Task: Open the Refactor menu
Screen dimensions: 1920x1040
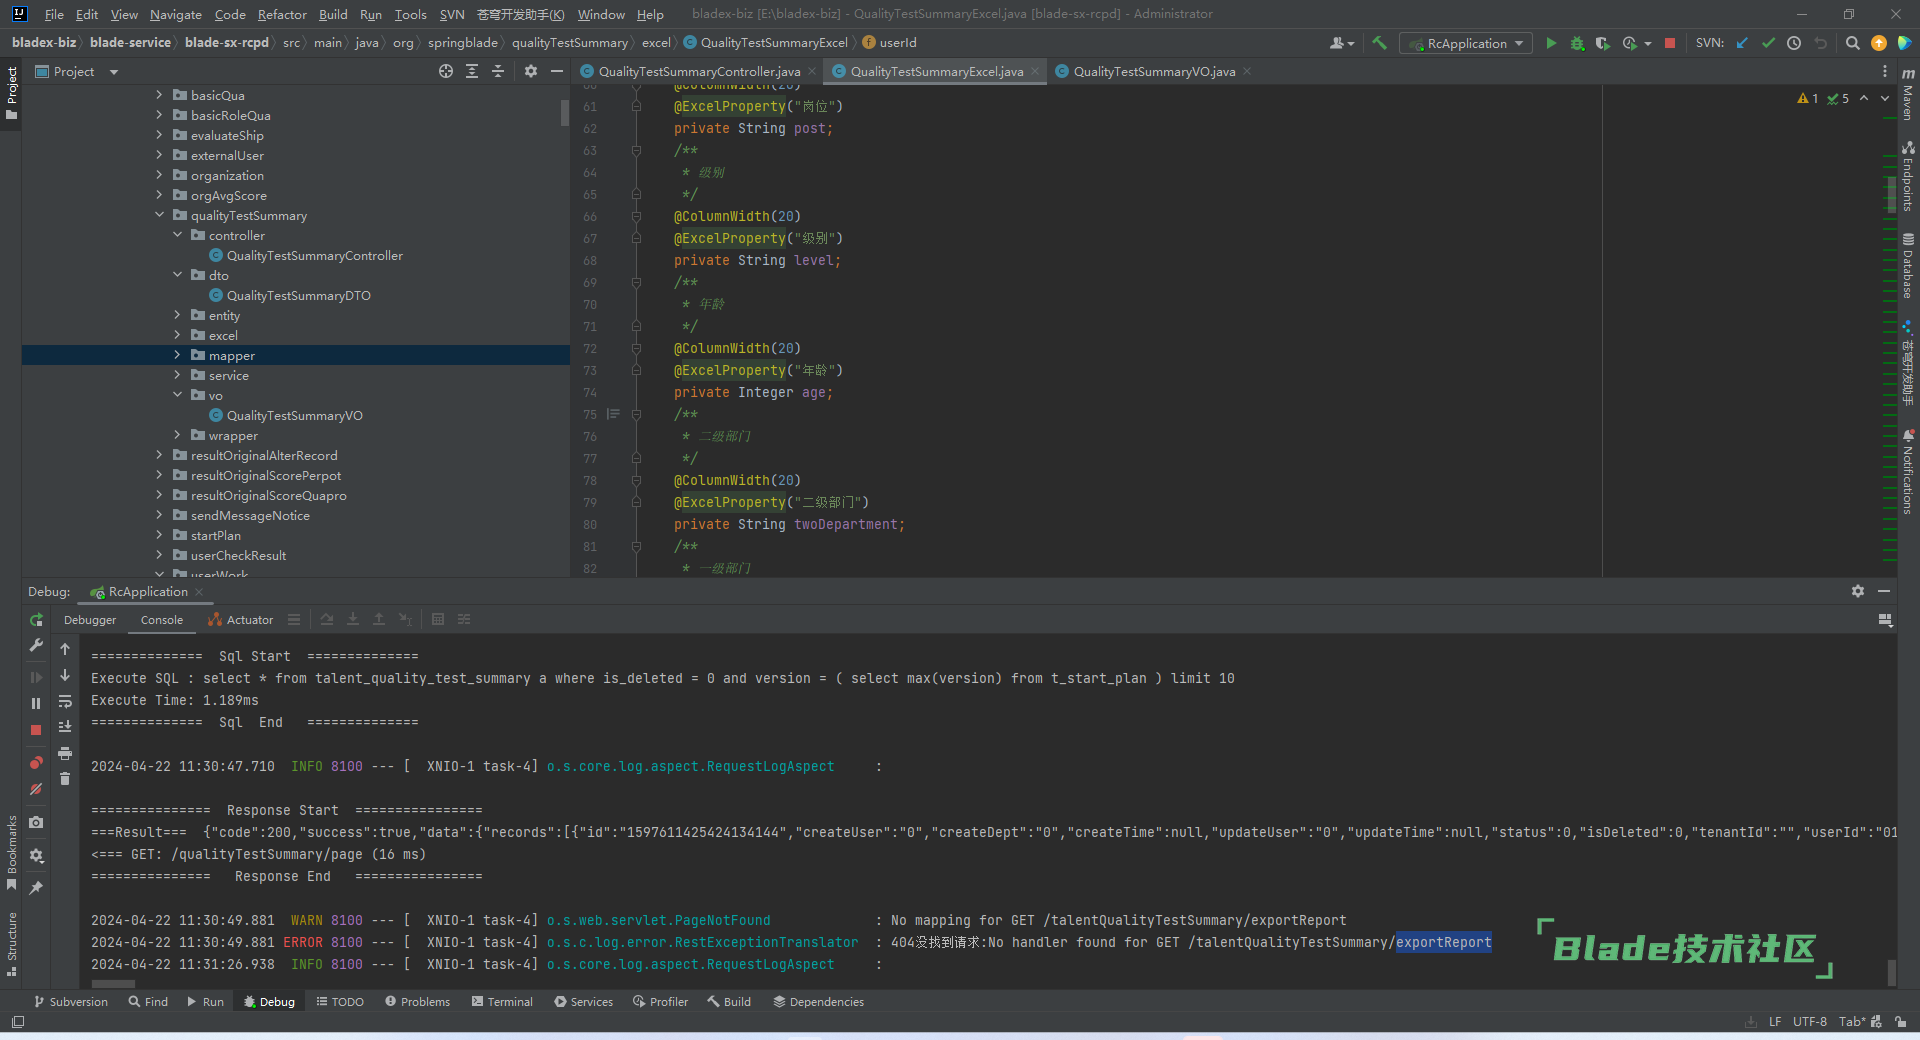Action: pyautogui.click(x=282, y=14)
